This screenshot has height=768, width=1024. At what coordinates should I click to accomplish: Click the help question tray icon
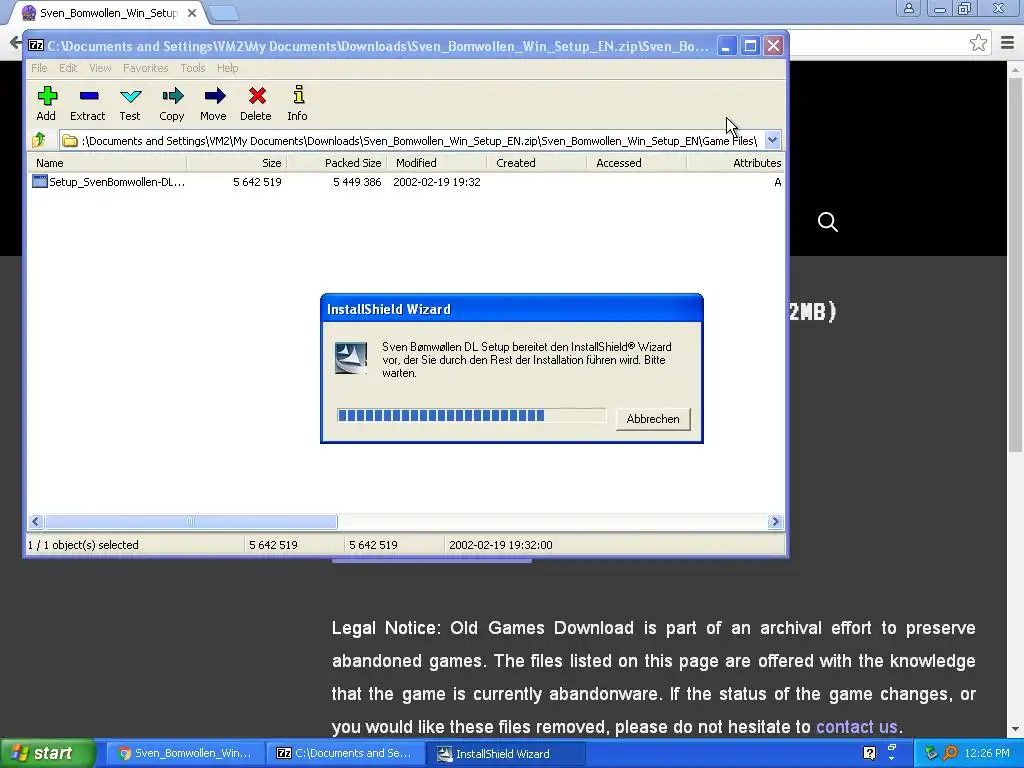(869, 753)
